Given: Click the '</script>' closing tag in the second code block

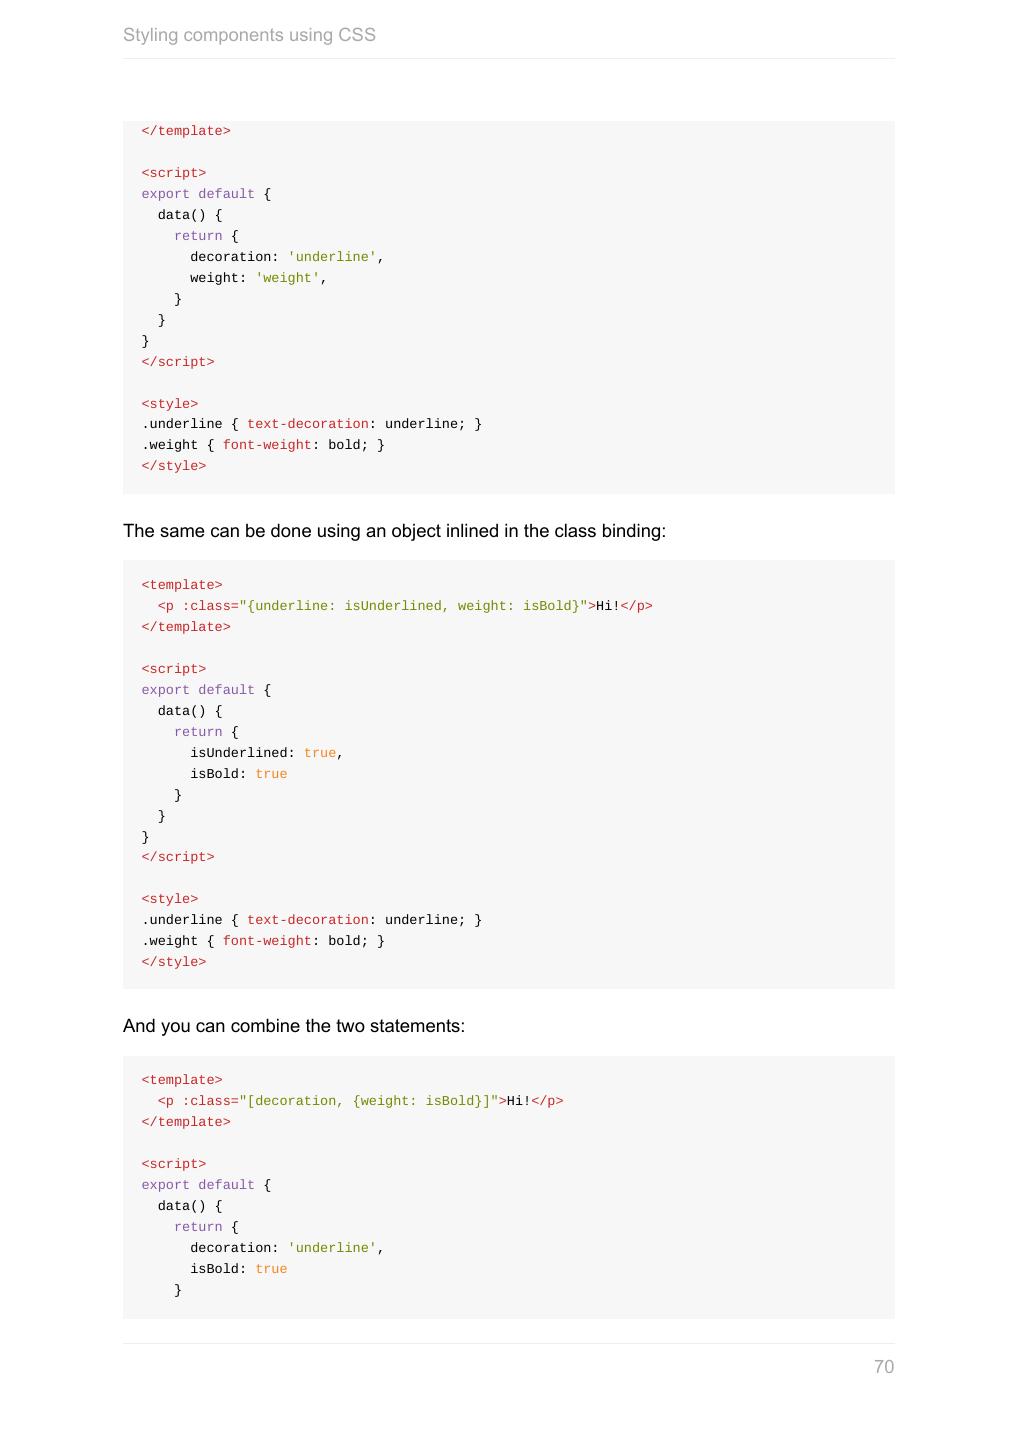Looking at the screenshot, I should (178, 857).
